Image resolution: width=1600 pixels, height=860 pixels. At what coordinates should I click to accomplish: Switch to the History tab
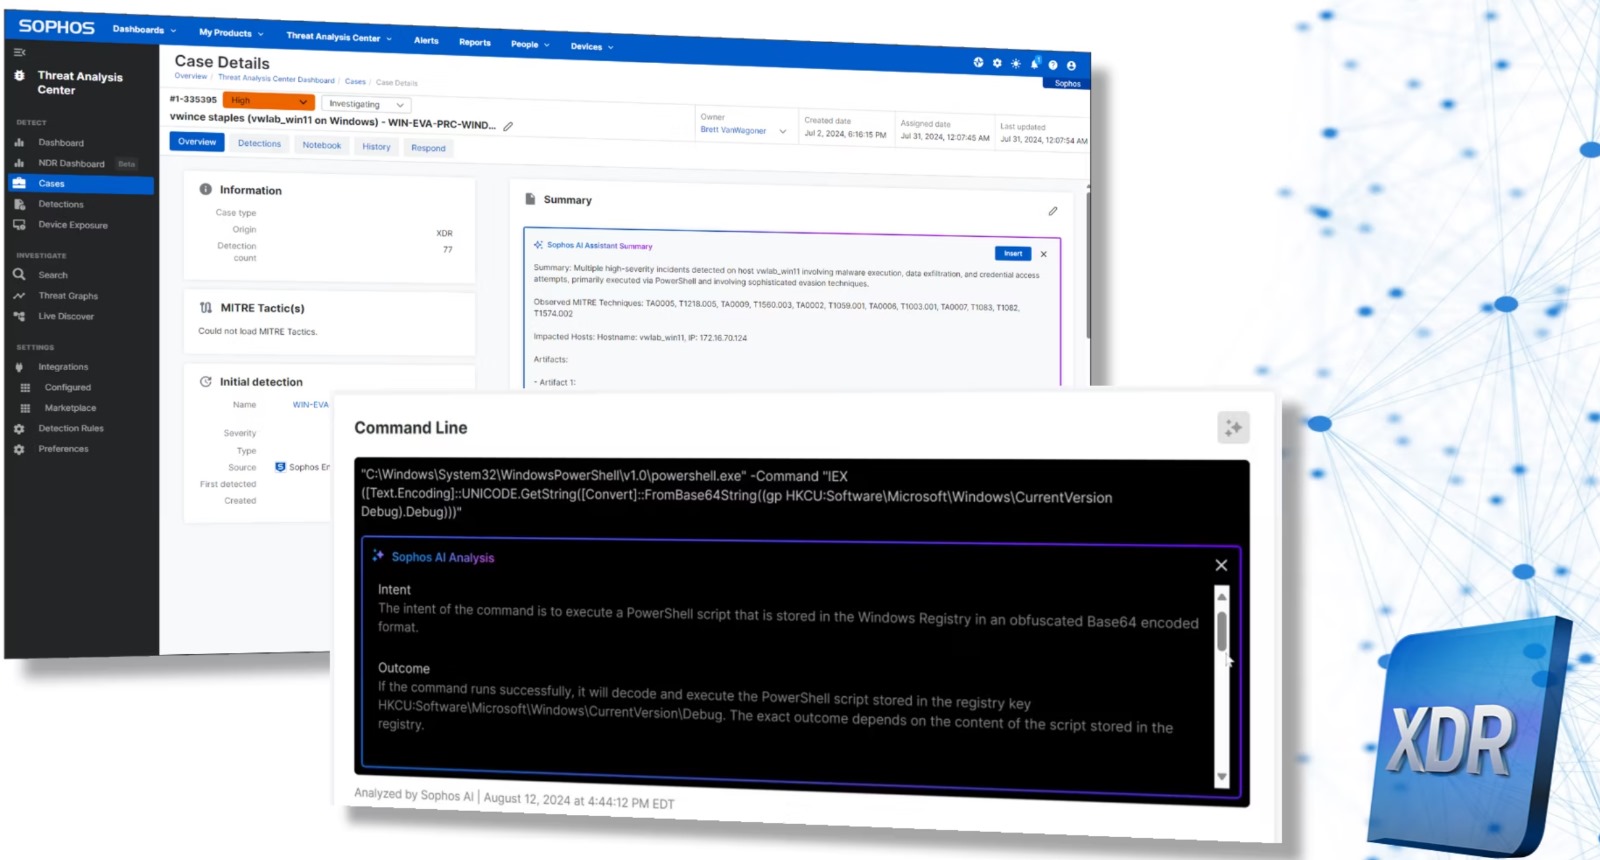(x=376, y=147)
